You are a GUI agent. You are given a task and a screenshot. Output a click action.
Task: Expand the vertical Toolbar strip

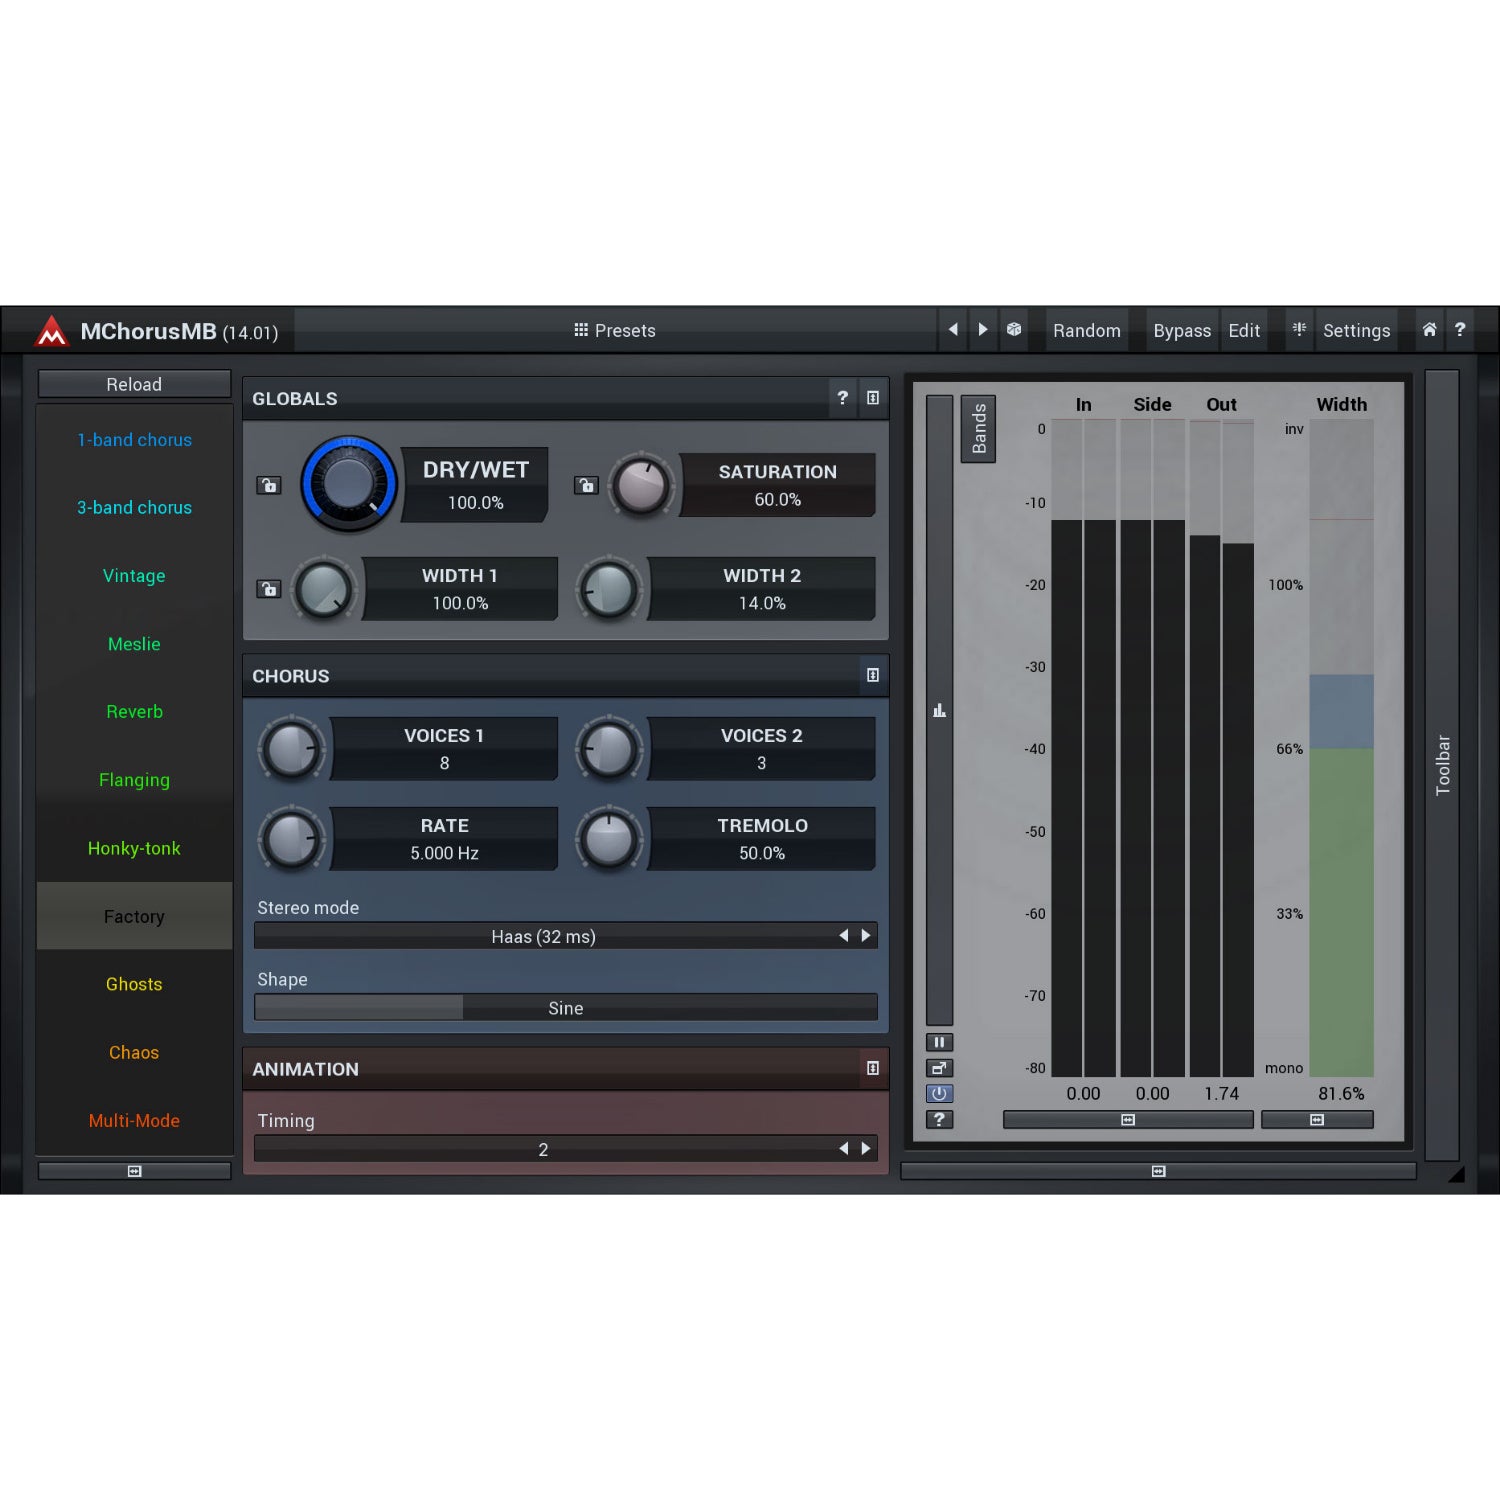(x=1442, y=765)
